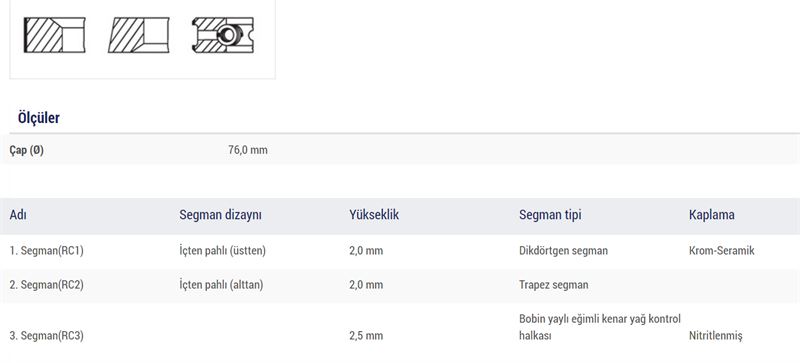800x363 pixels.
Task: Select the 2. Segman(RC2) row name
Action: point(46,285)
